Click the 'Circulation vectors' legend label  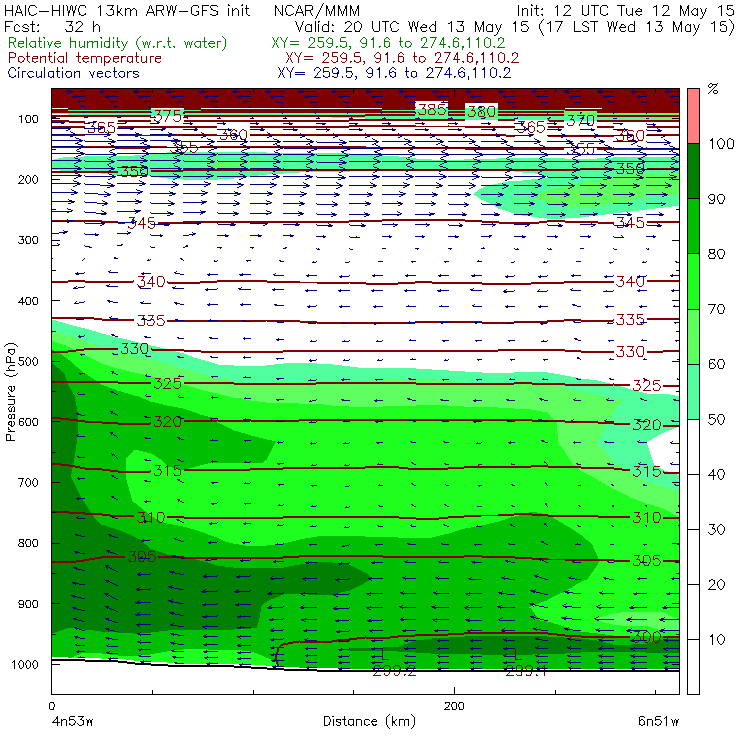click(x=74, y=73)
